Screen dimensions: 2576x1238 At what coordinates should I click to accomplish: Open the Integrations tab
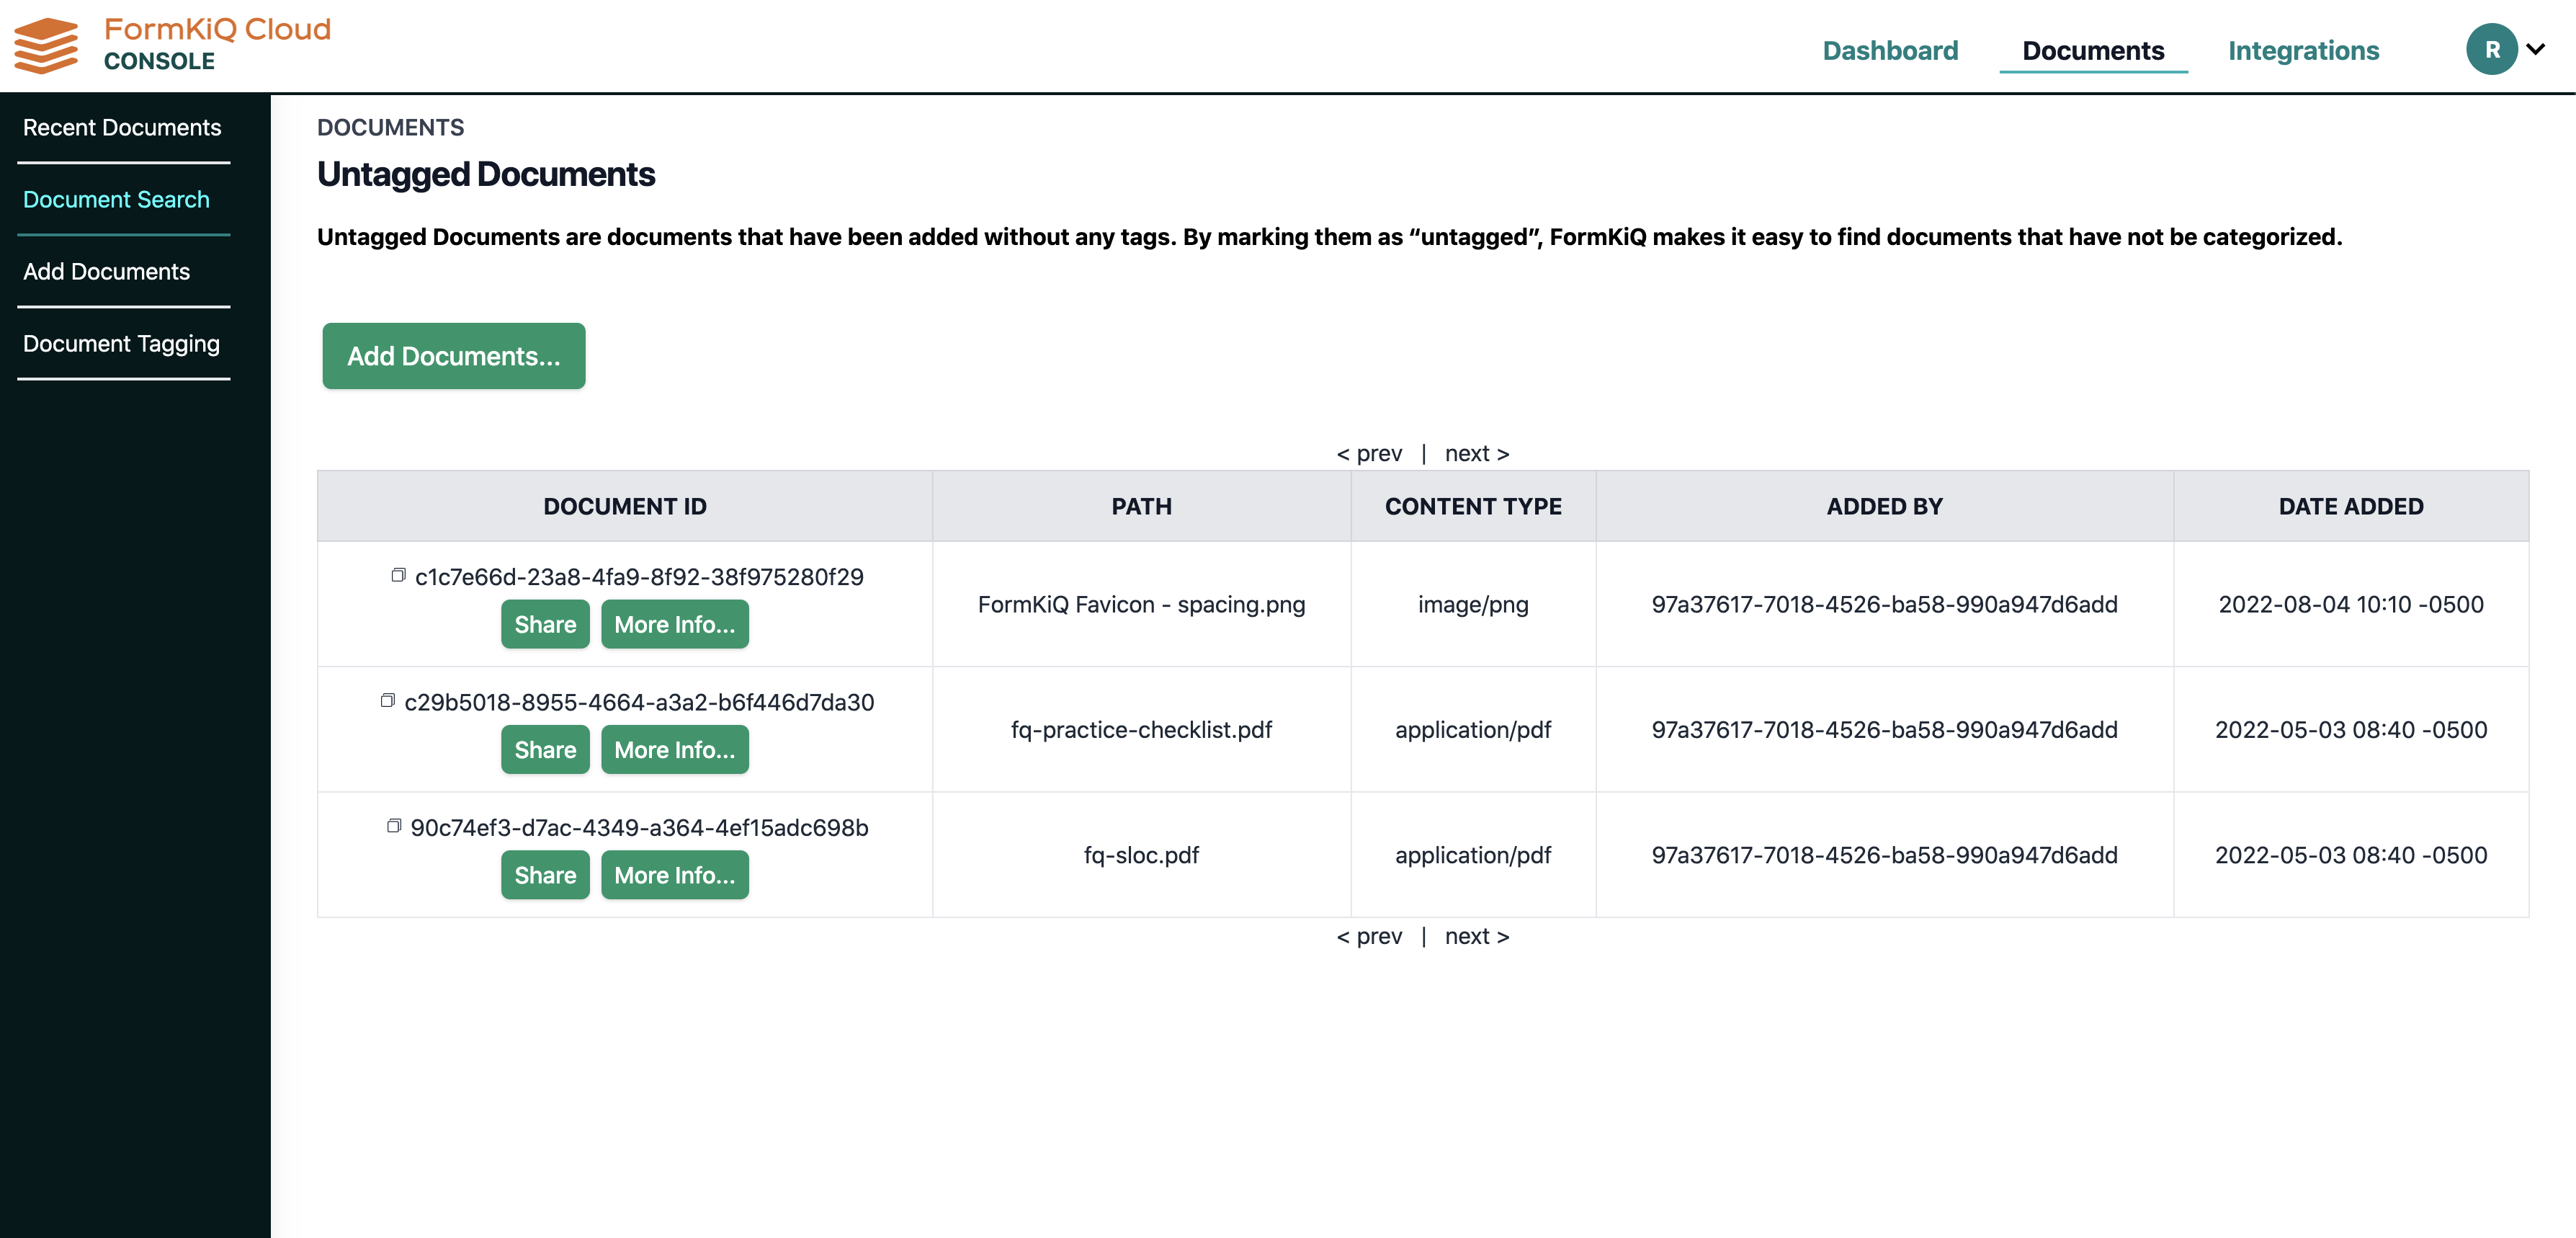pyautogui.click(x=2303, y=50)
